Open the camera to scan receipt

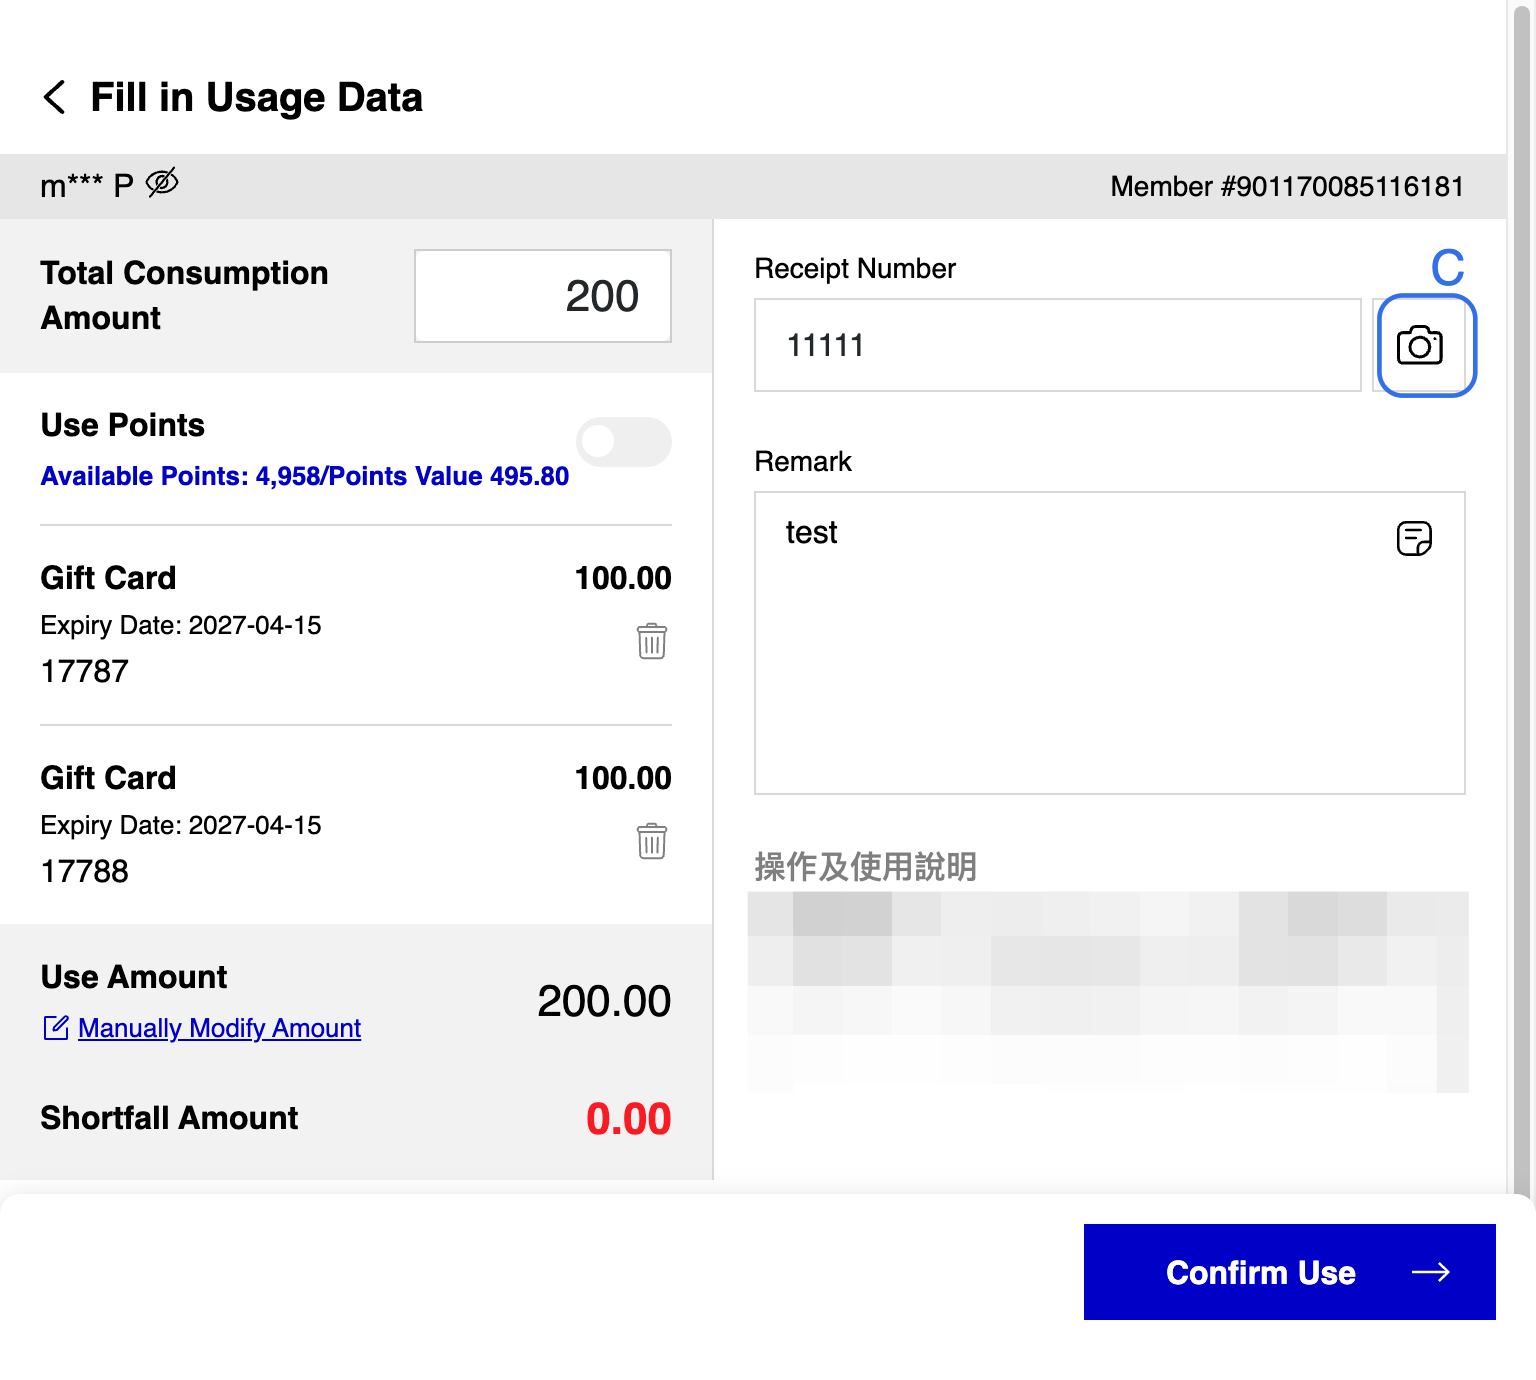1420,345
